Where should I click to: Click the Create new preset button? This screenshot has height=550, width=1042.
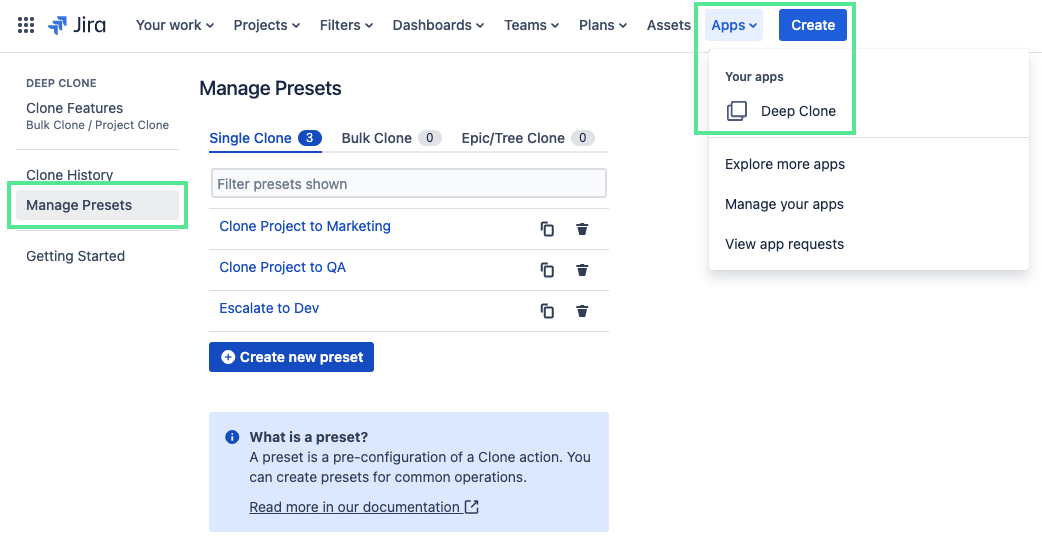[291, 357]
